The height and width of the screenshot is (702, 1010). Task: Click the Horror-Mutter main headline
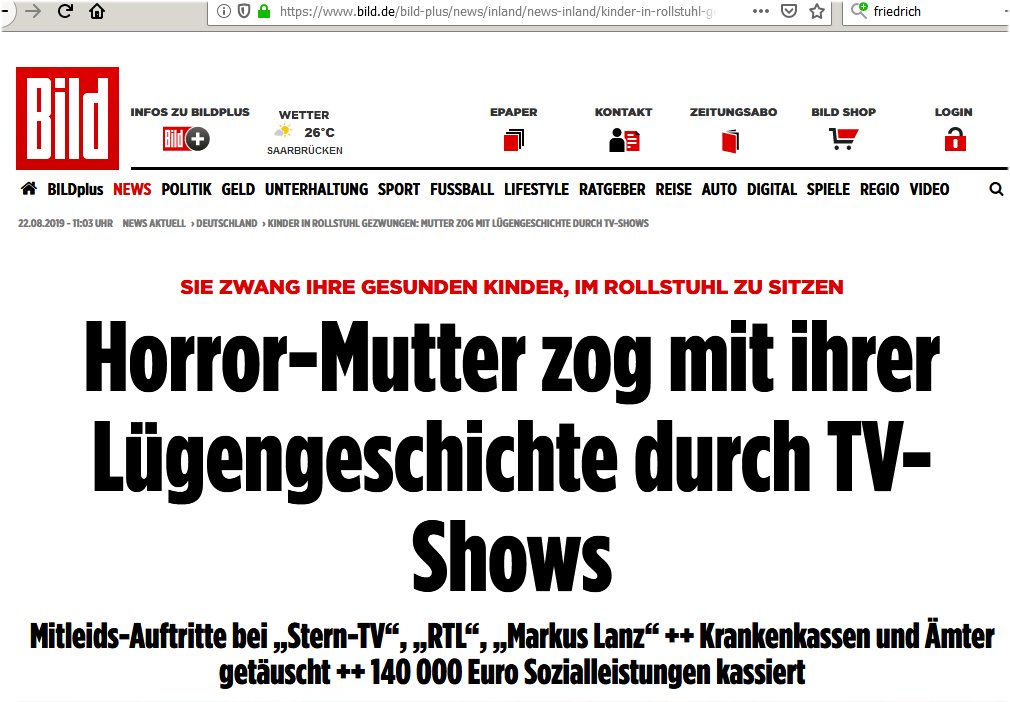click(512, 456)
